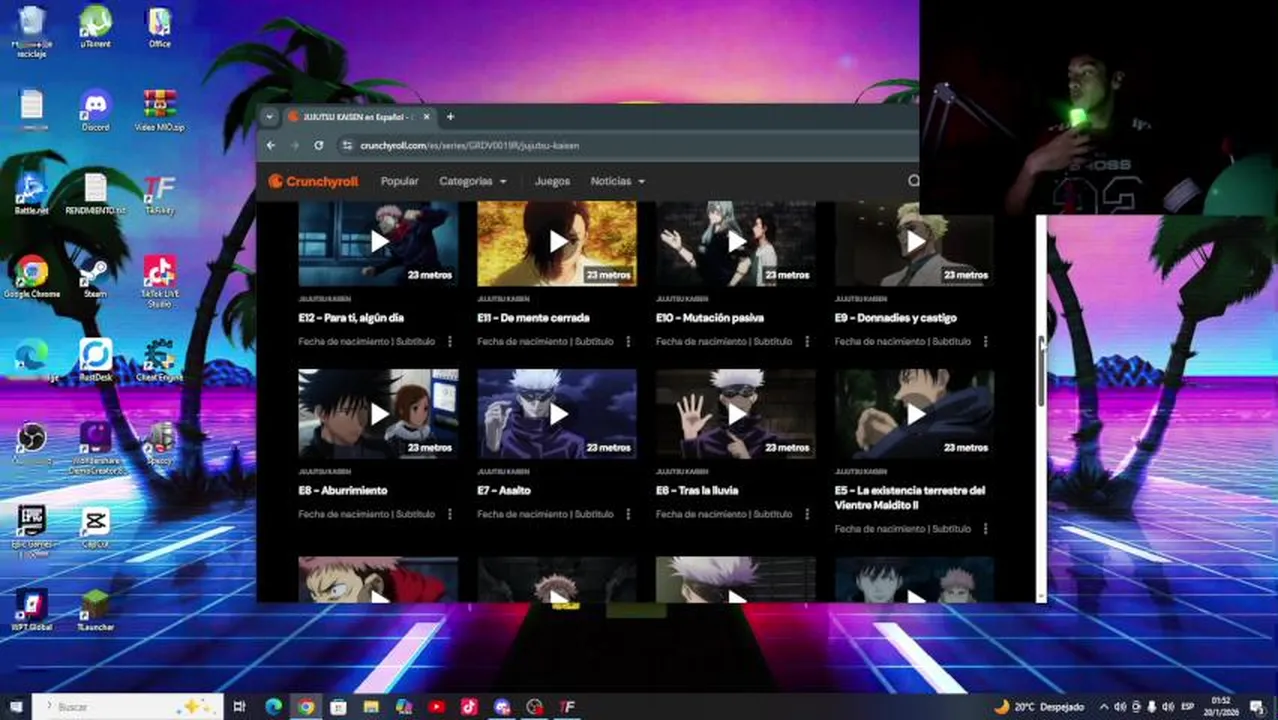Expand the Categorías dropdown
Viewport: 1278px width, 720px height.
point(473,181)
